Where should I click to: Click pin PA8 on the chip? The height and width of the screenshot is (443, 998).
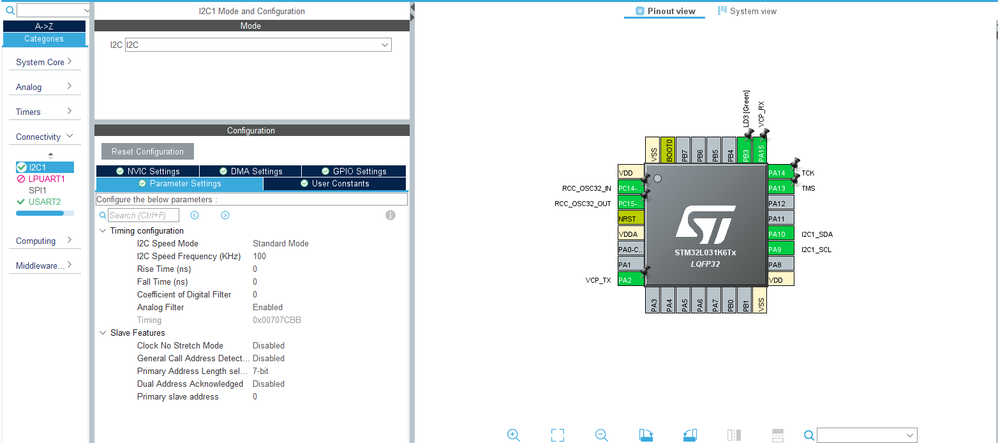[780, 265]
